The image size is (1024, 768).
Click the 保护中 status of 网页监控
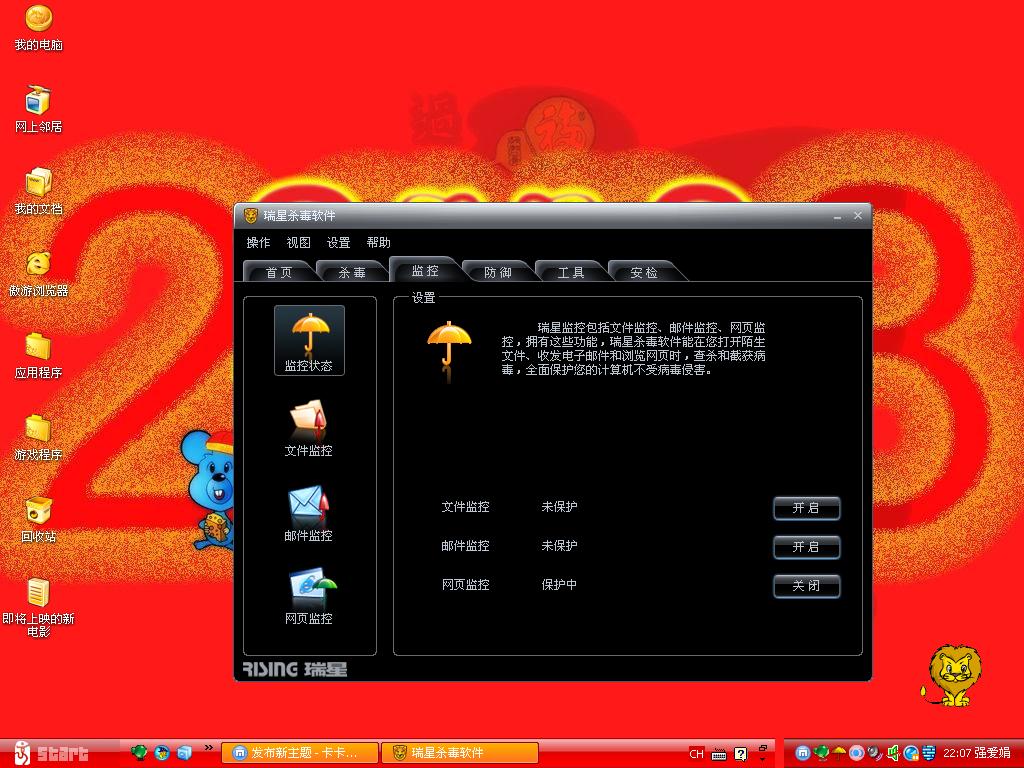click(559, 585)
